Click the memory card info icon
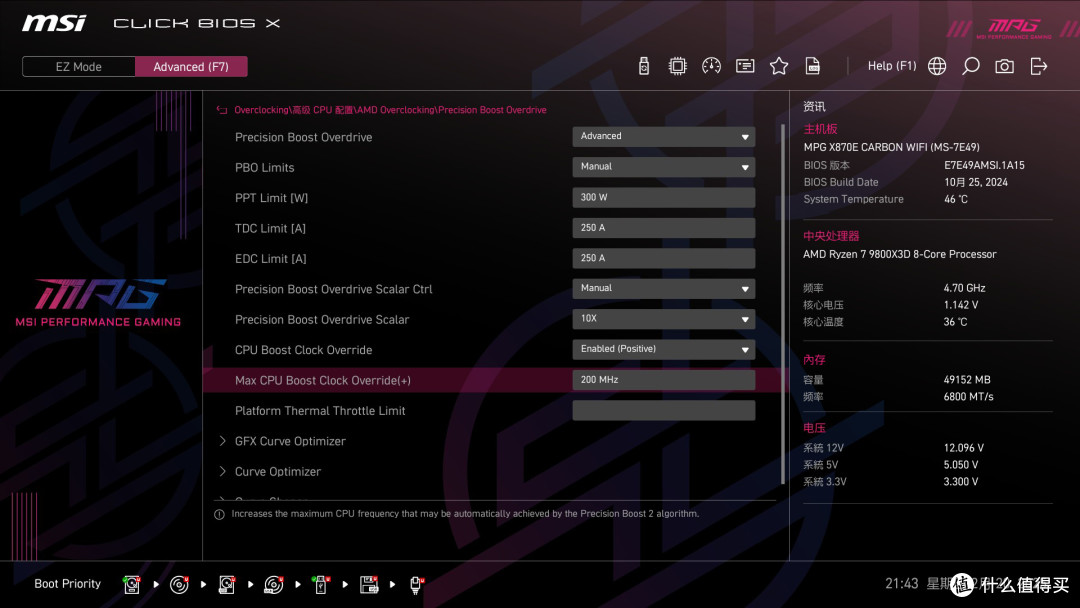This screenshot has width=1080, height=608. coord(745,66)
